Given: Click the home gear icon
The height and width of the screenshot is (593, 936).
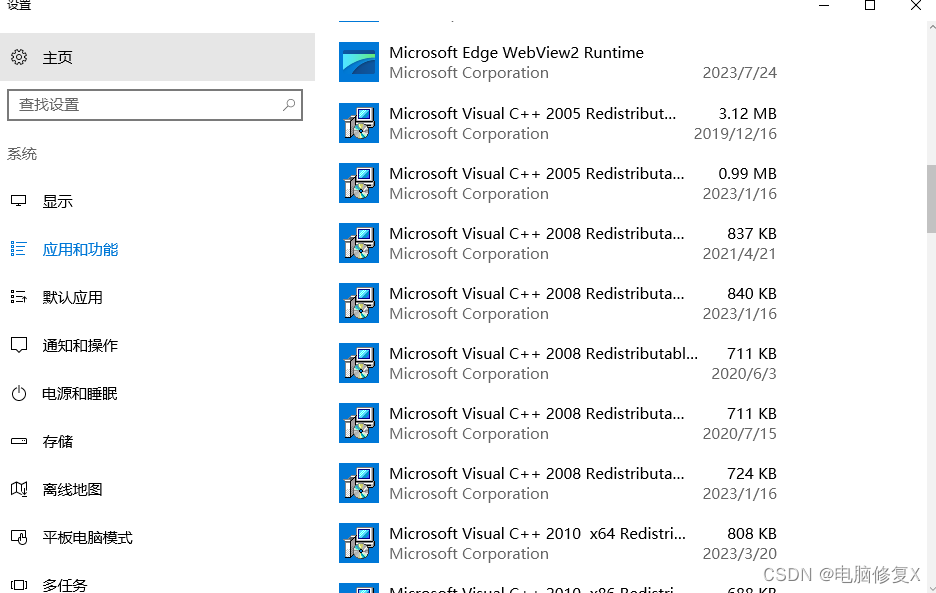Looking at the screenshot, I should pyautogui.click(x=19, y=57).
